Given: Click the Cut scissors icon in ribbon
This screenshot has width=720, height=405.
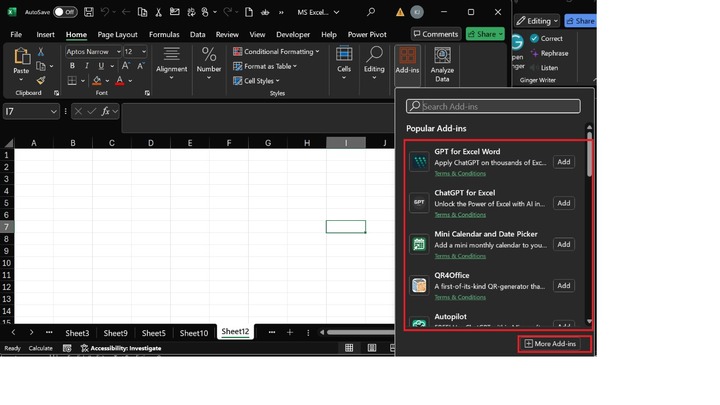Looking at the screenshot, I should click(42, 52).
